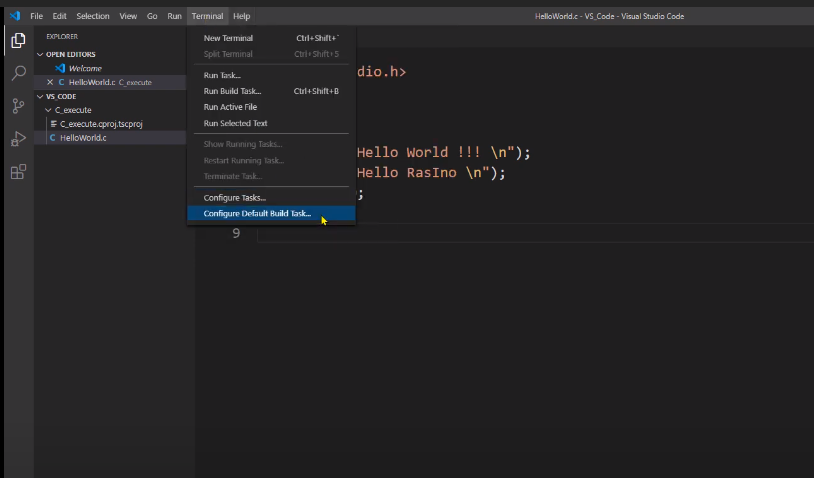Click the C file icon of HelloWorld.c in Open Editors
Image resolution: width=814 pixels, height=478 pixels.
pos(61,82)
